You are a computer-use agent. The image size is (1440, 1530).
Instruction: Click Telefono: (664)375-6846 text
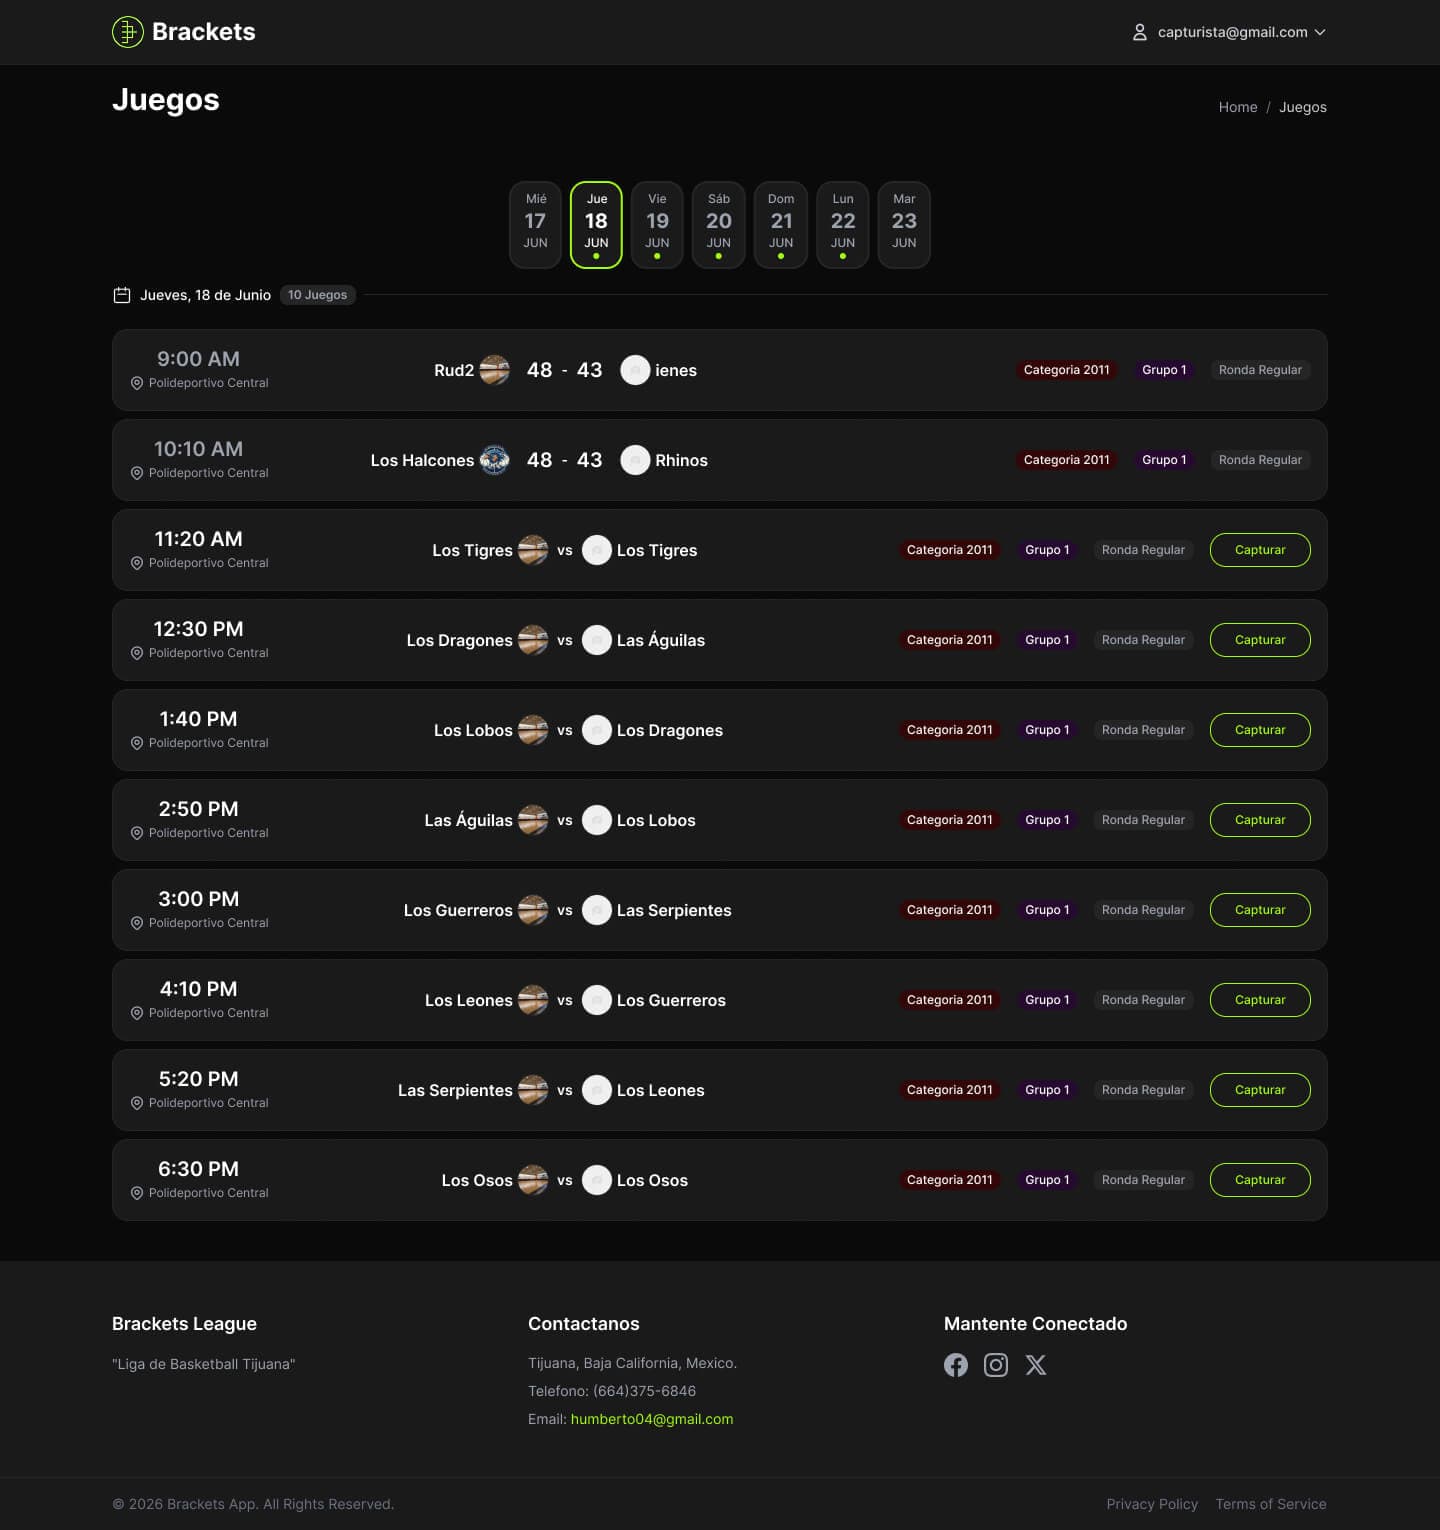612,1391
